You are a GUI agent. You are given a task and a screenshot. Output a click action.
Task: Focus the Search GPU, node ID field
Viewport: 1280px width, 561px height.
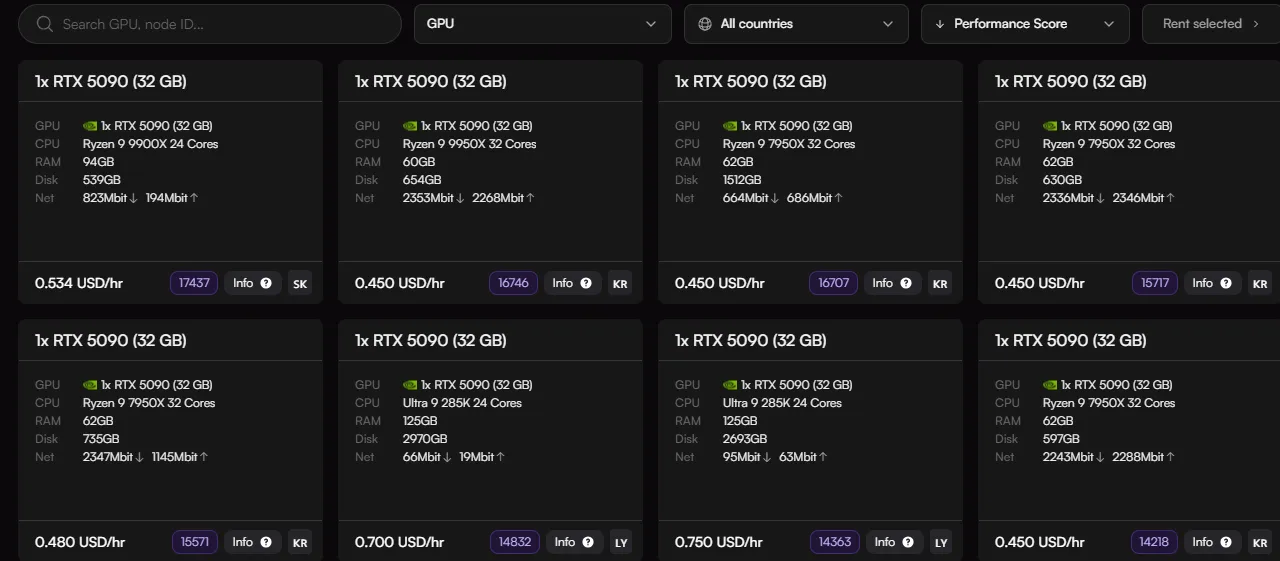click(x=210, y=24)
